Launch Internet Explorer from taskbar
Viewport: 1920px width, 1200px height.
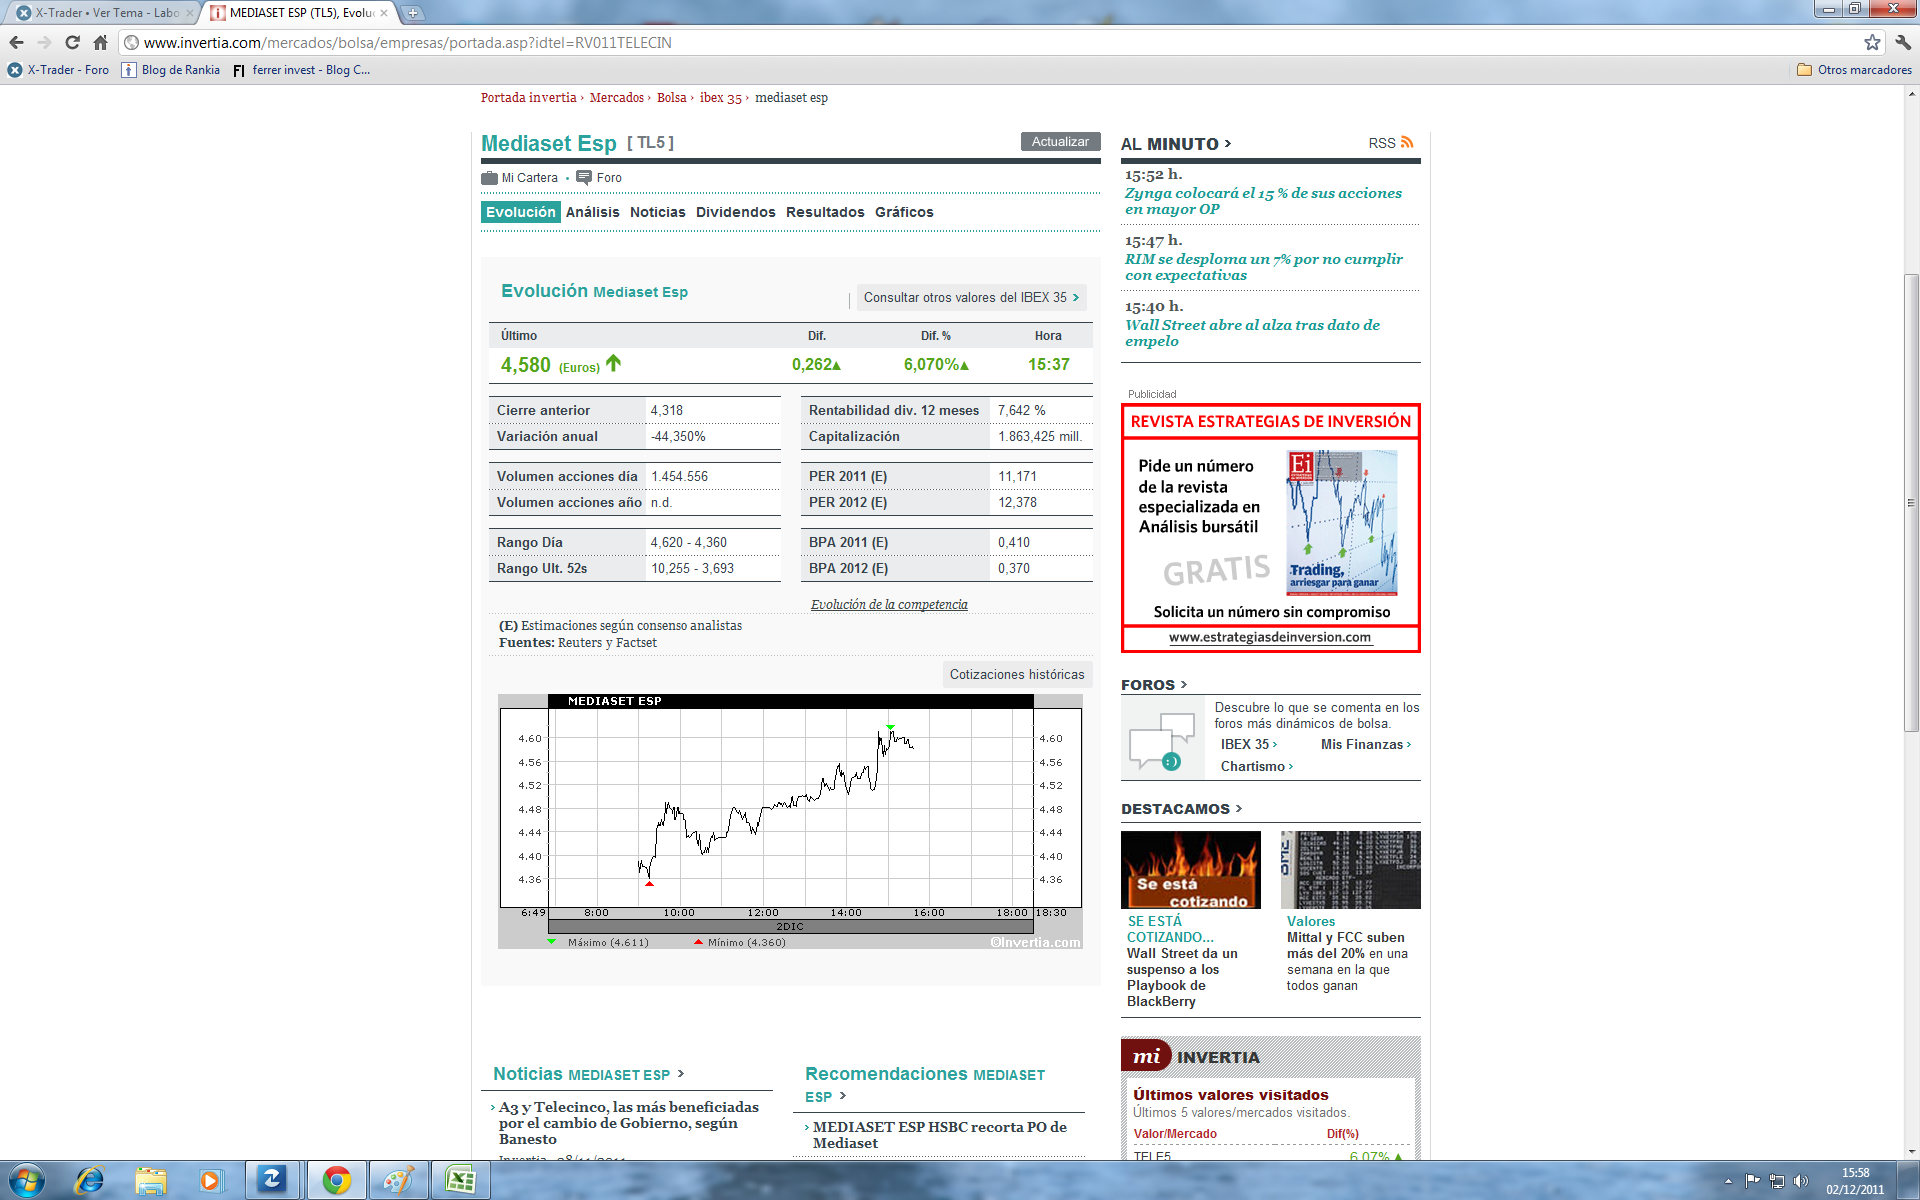(89, 1180)
